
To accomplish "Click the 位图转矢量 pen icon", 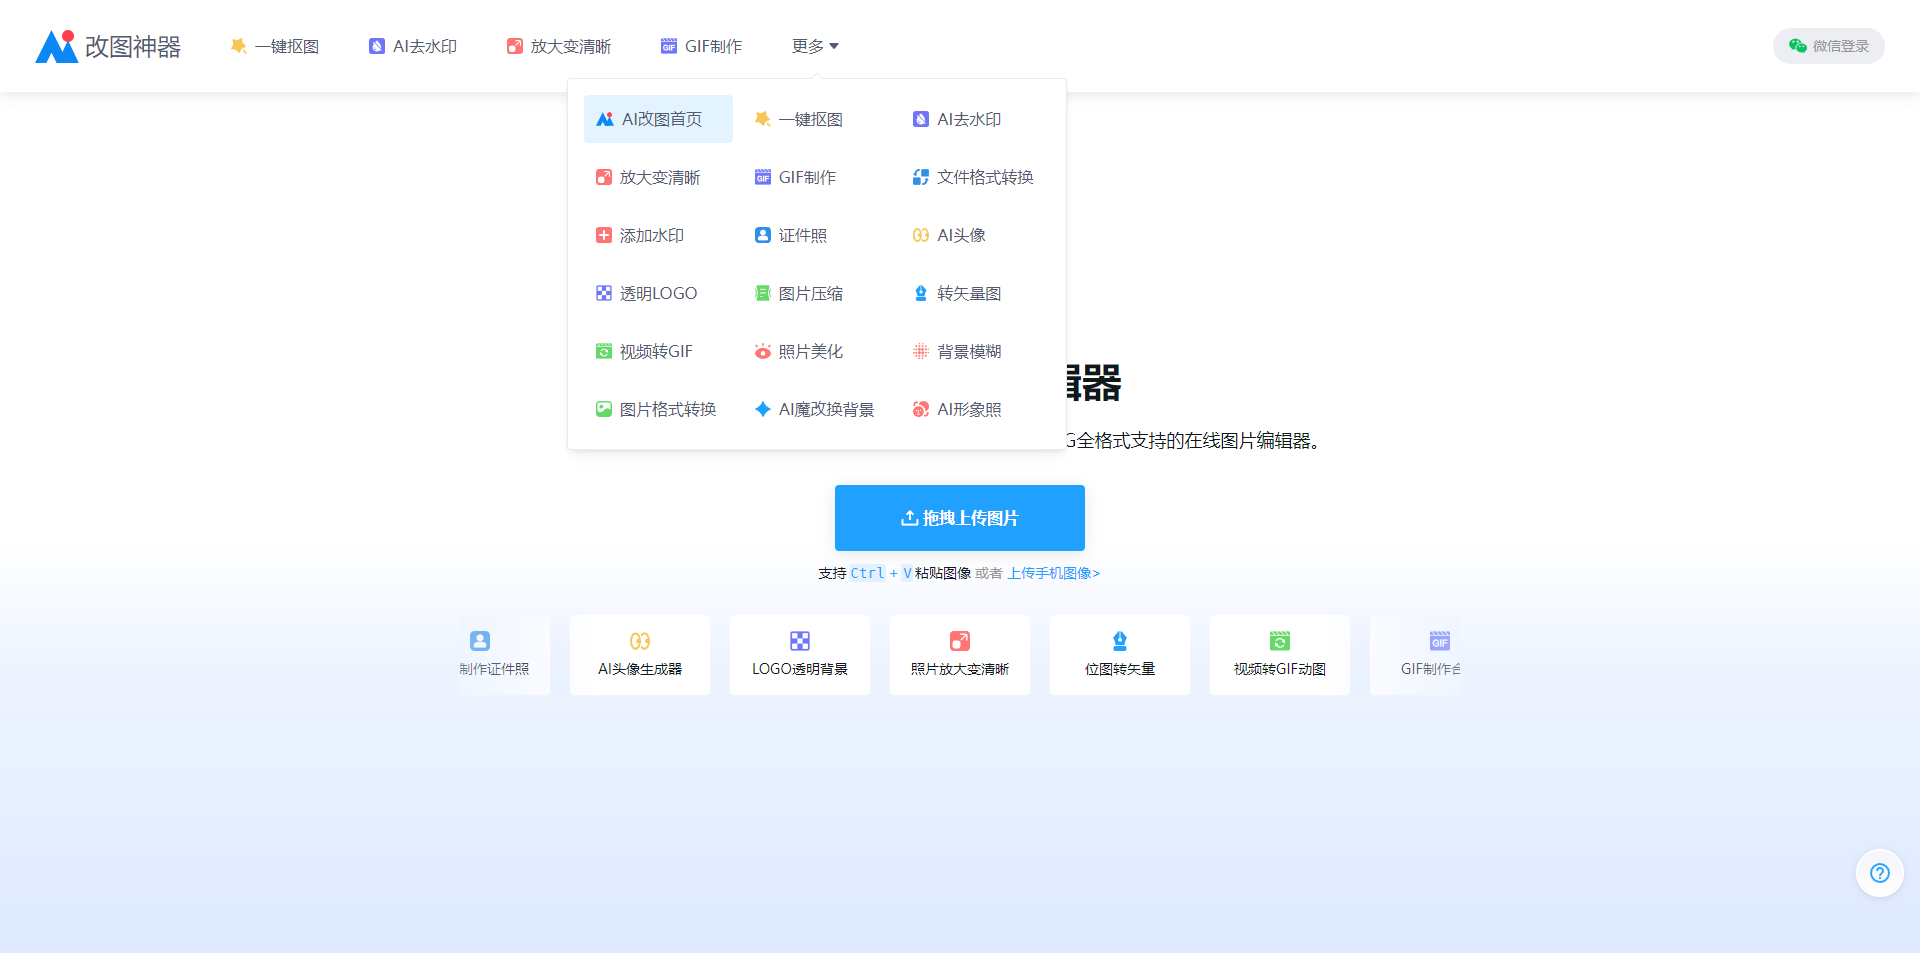I will 1120,641.
